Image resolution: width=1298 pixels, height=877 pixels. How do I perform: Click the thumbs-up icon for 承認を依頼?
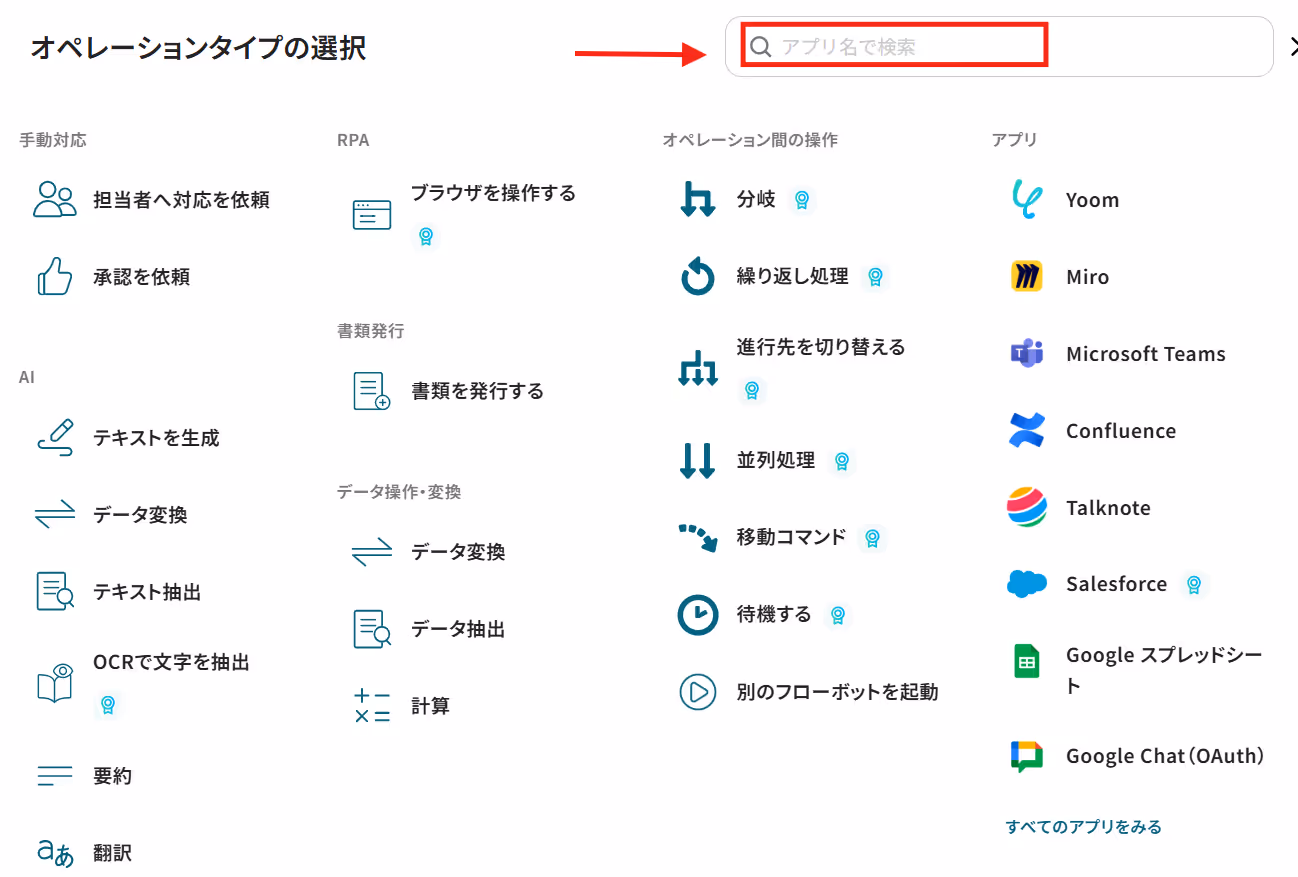click(54, 277)
